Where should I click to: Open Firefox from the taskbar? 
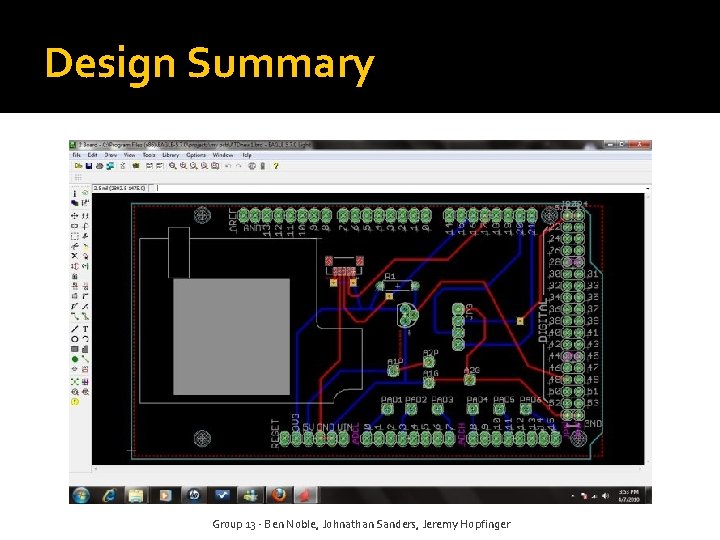279,495
